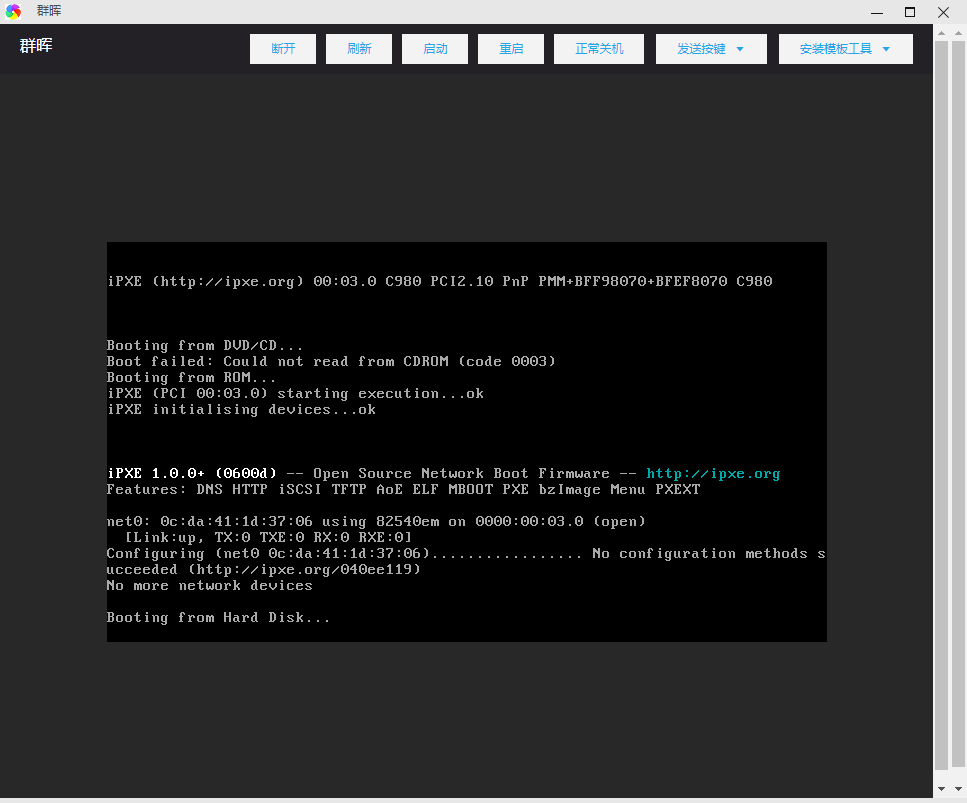Click the inner vertical scrollbar thumb
Screen dimensions: 967x803
[941, 405]
